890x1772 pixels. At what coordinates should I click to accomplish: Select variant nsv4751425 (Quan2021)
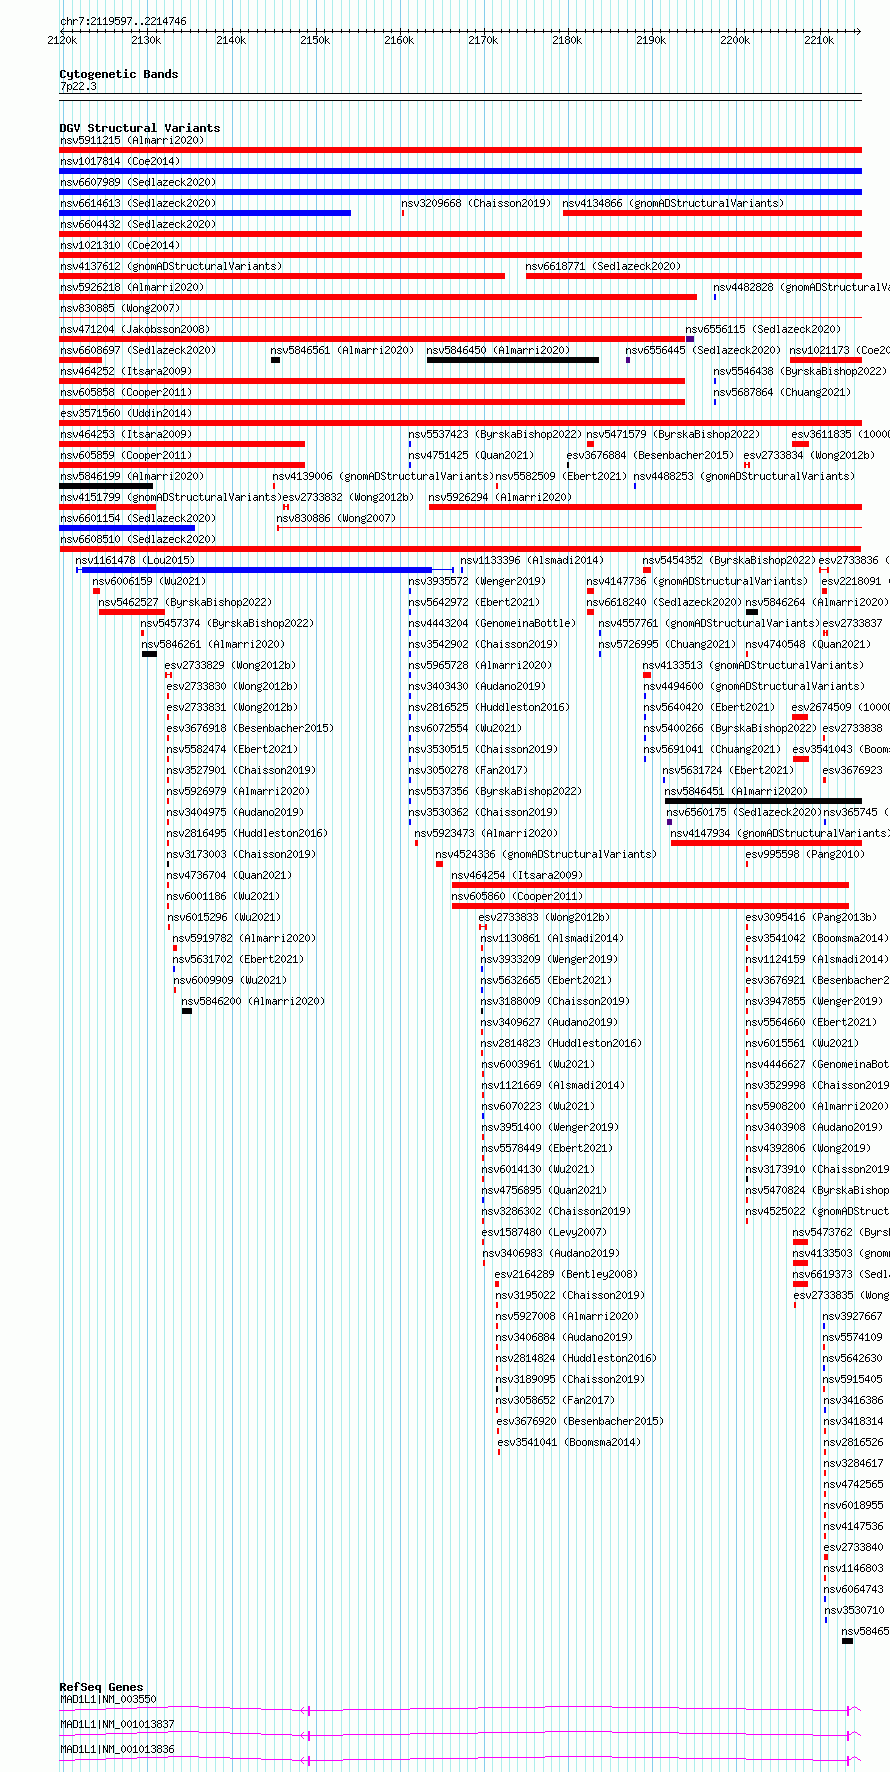(471, 456)
